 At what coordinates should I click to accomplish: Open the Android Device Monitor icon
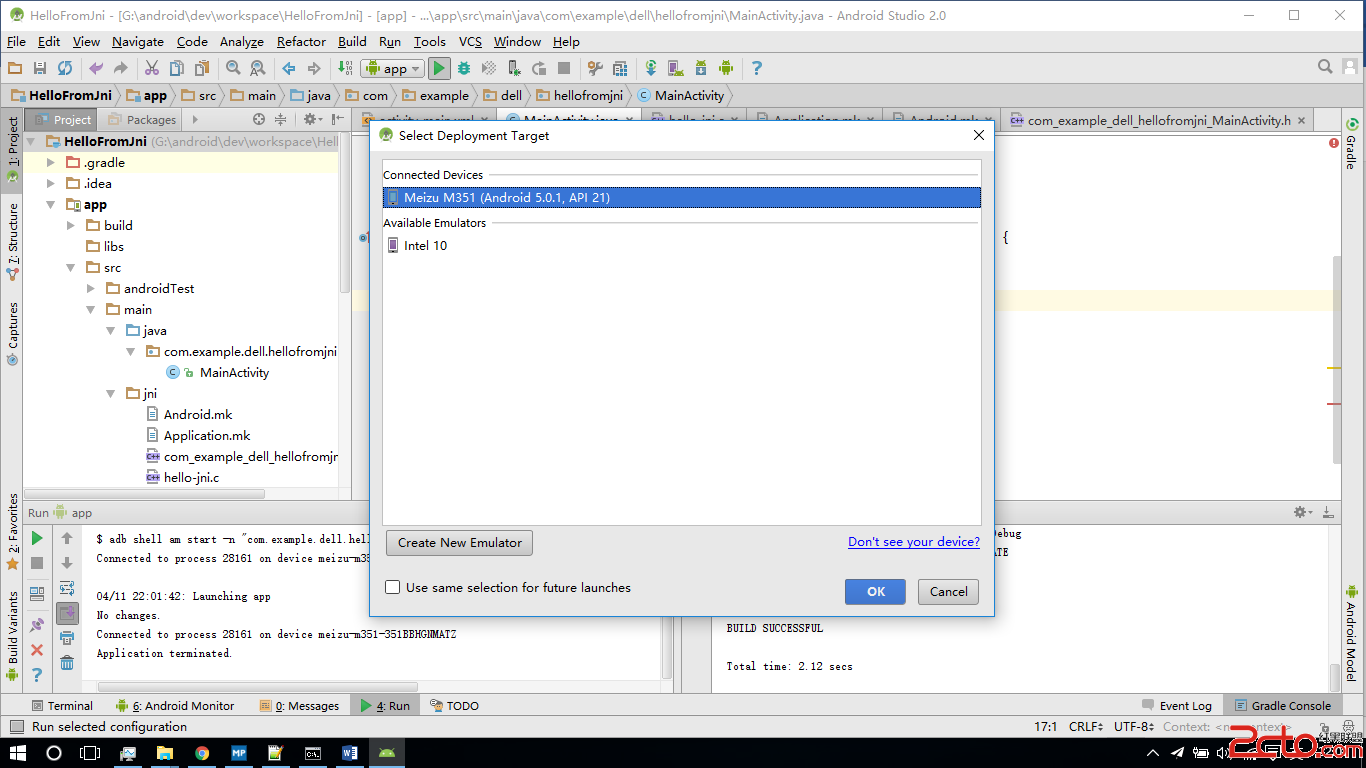pos(726,68)
